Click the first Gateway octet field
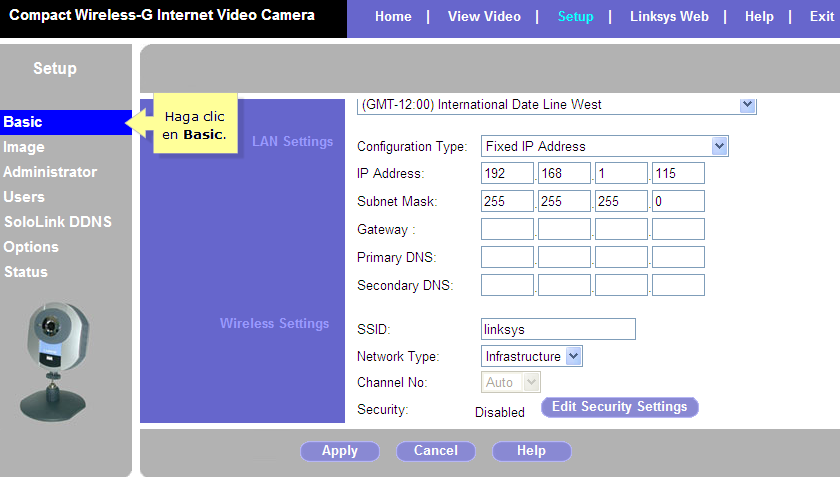Viewport: 840px width, 477px height. (x=507, y=229)
